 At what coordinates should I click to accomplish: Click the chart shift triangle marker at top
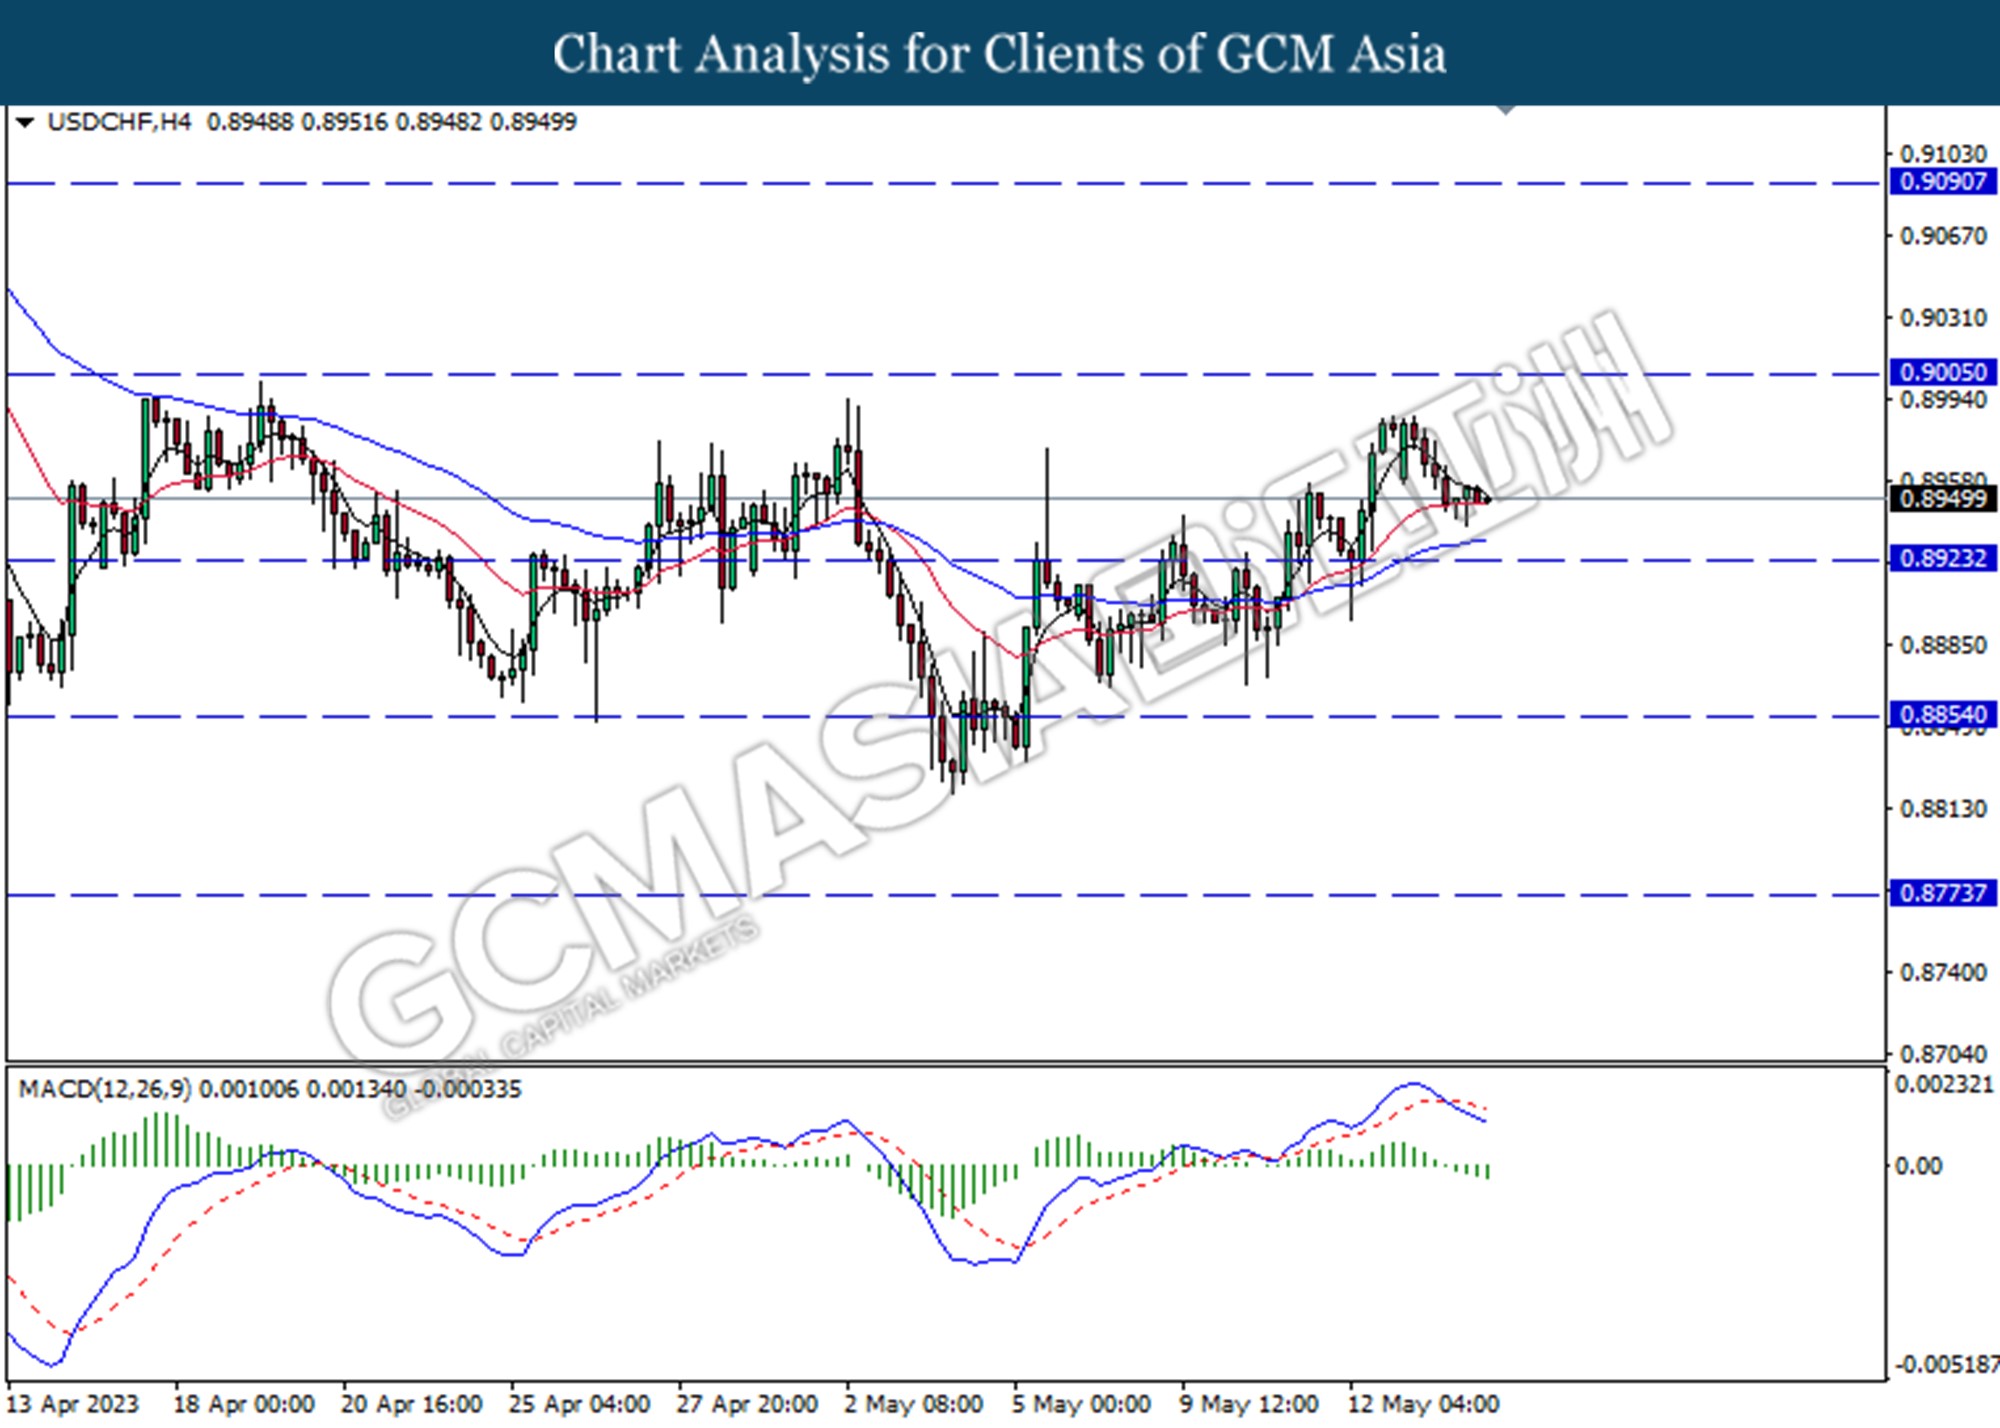coord(1505,109)
